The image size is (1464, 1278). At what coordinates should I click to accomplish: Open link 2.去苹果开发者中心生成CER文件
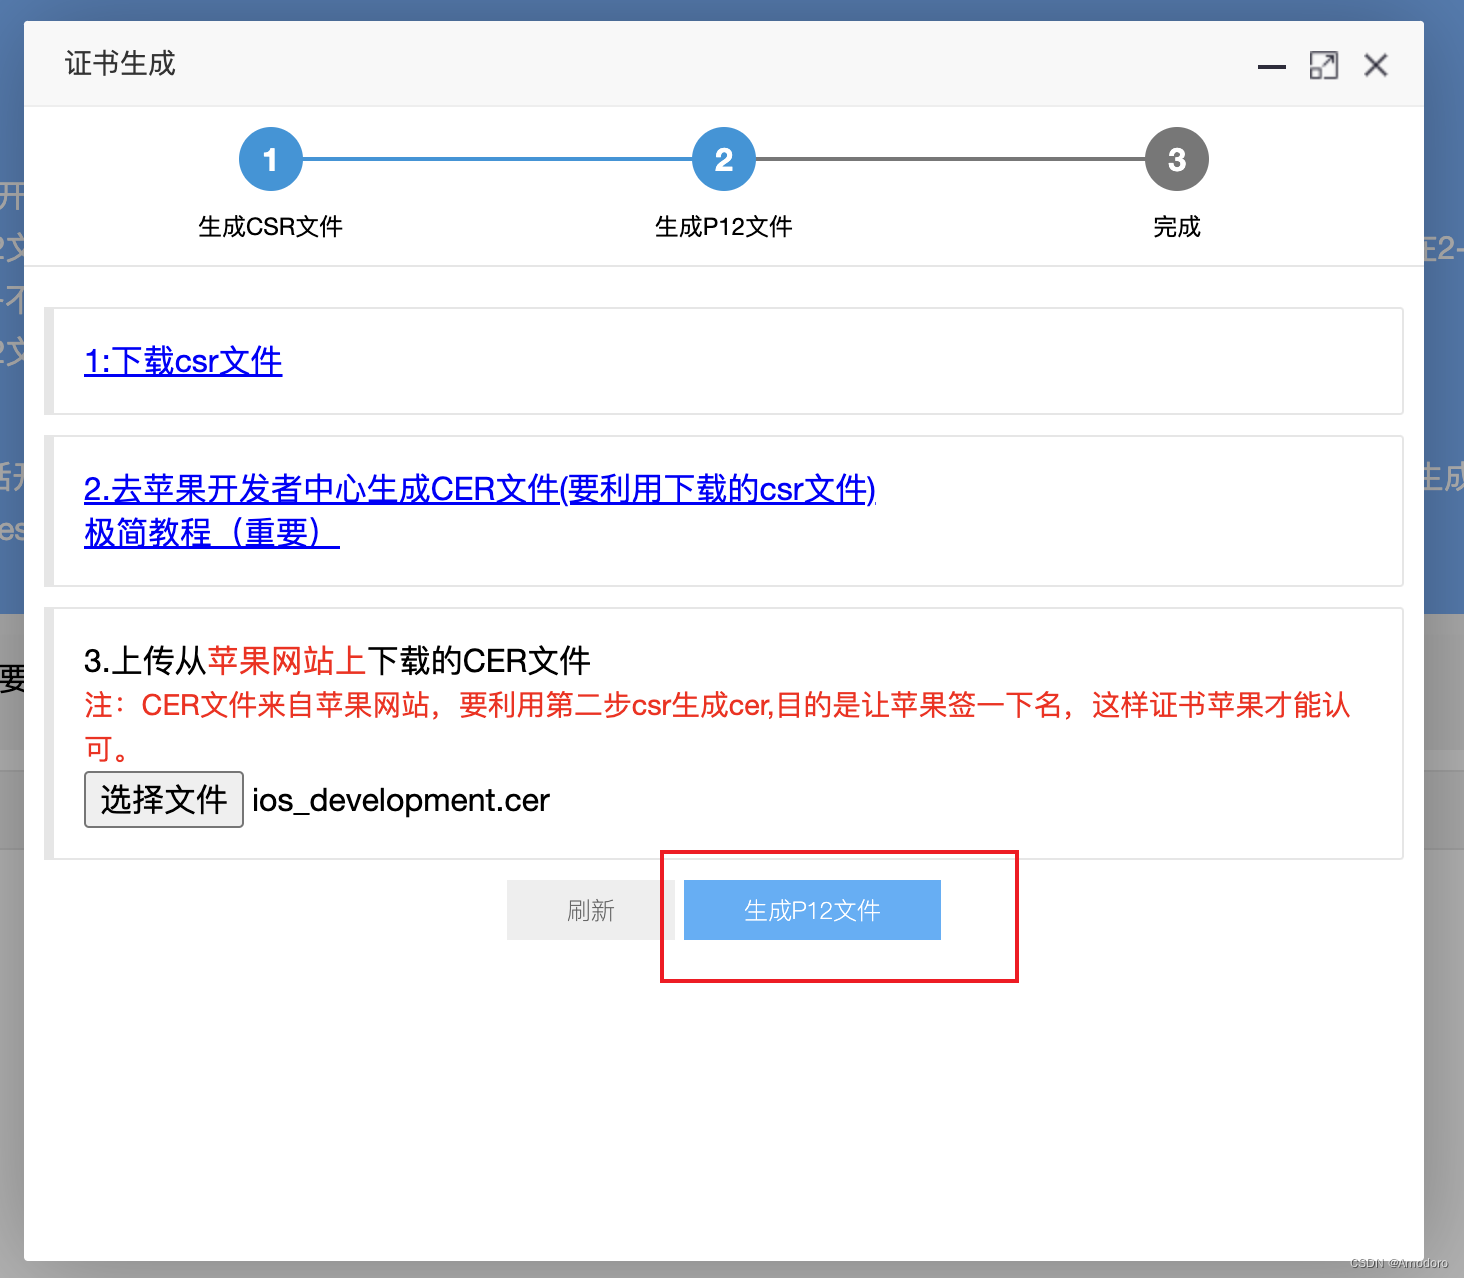click(x=480, y=489)
